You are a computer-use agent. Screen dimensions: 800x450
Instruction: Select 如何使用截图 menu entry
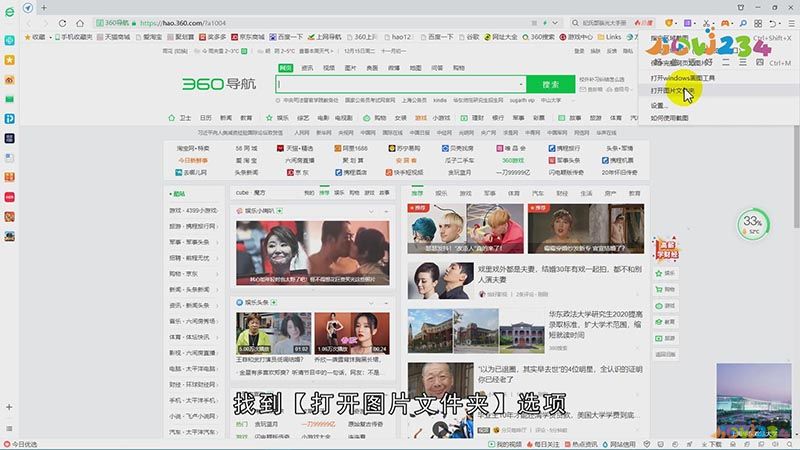[x=669, y=118]
